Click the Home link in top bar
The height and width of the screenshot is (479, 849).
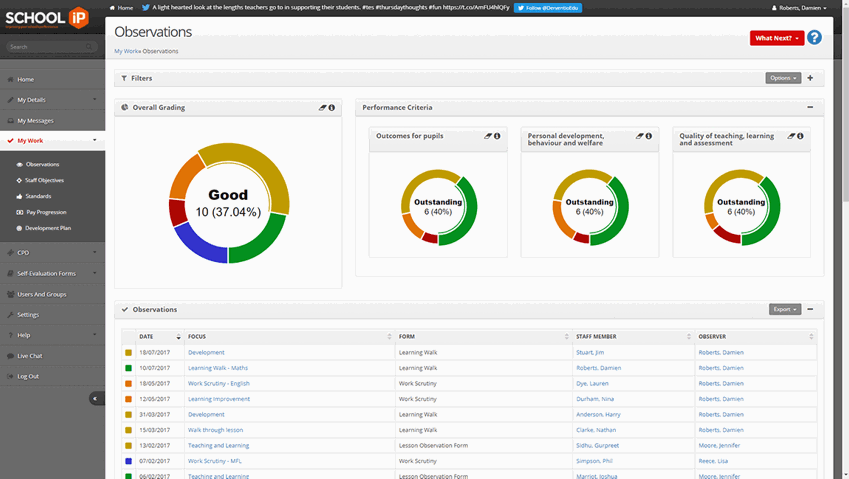[121, 8]
